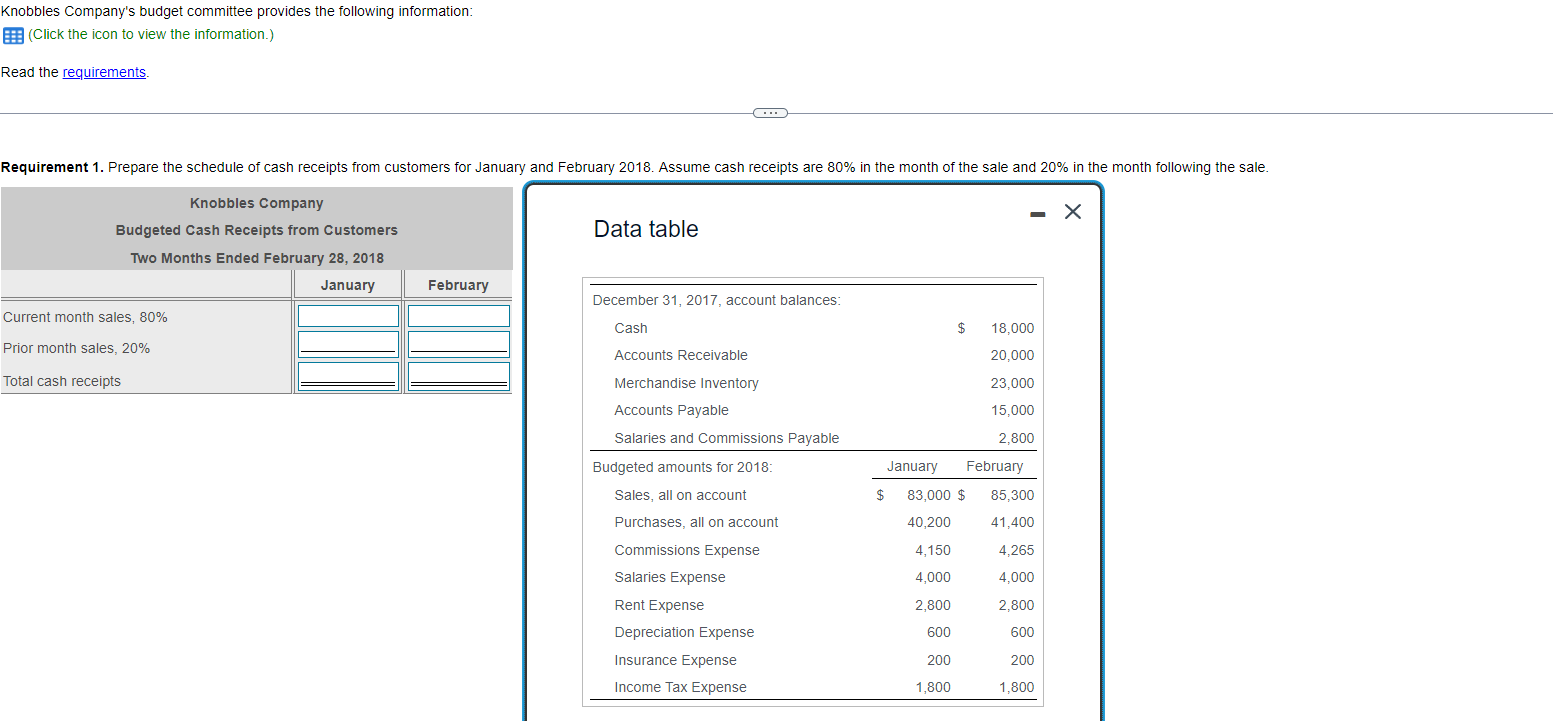Select the 'Current month sales, 80%' label

pyautogui.click(x=86, y=317)
